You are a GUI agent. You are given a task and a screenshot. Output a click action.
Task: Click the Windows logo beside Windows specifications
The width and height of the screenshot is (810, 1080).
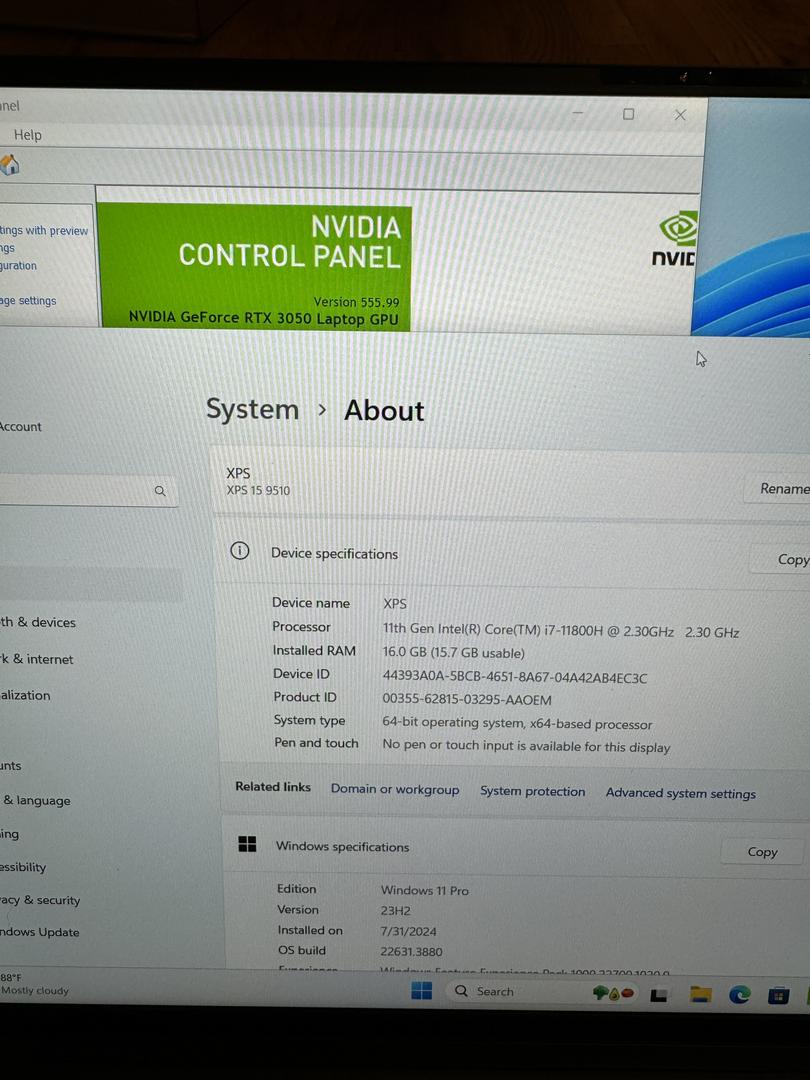247,844
